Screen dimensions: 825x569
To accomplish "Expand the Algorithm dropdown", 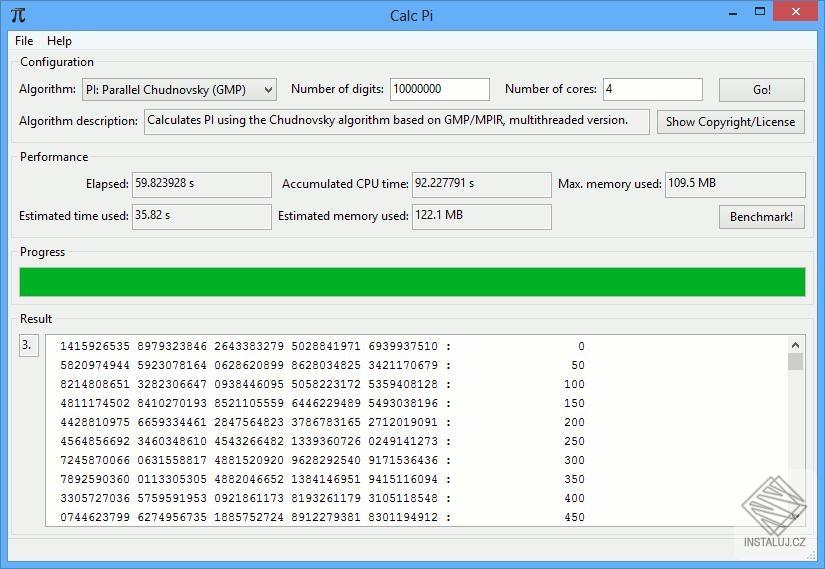I will tap(179, 90).
